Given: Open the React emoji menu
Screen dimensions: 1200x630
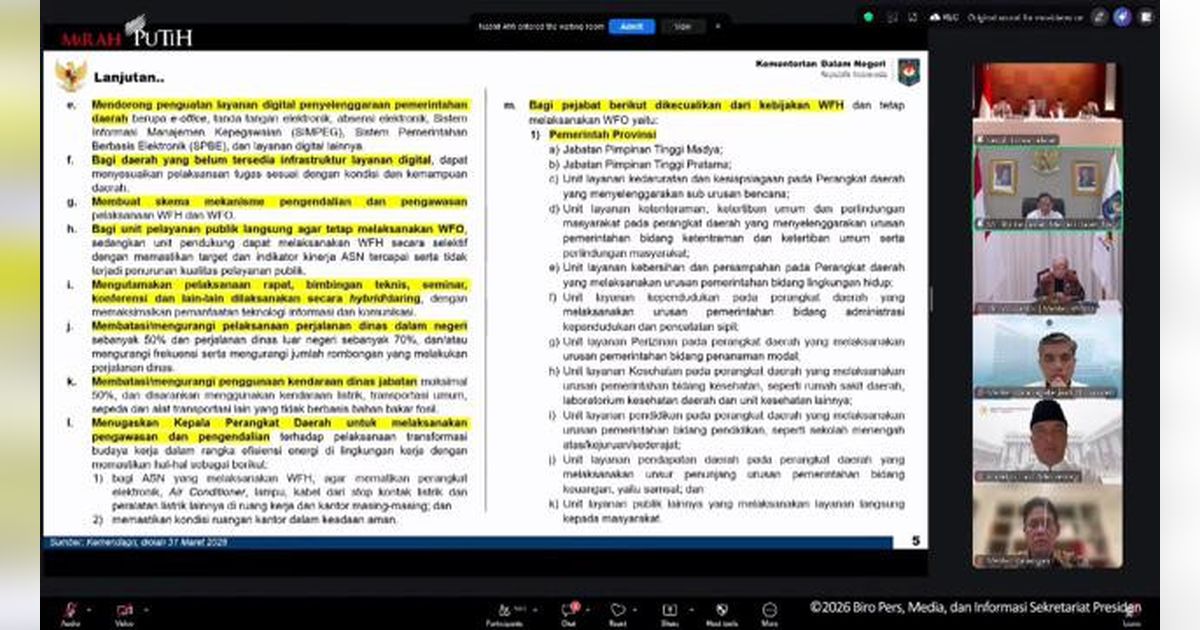Looking at the screenshot, I should [x=618, y=609].
